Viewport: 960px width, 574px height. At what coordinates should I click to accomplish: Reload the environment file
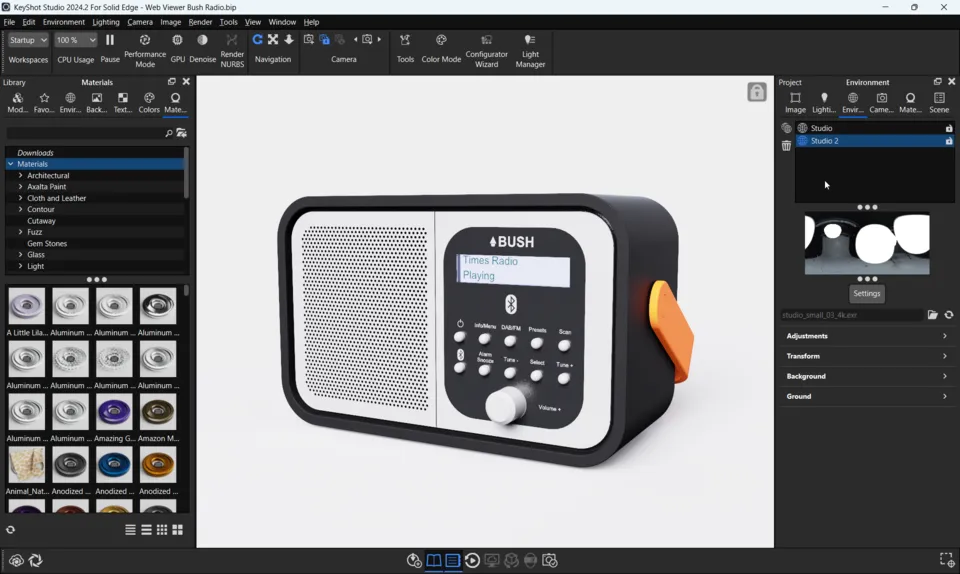coord(949,315)
